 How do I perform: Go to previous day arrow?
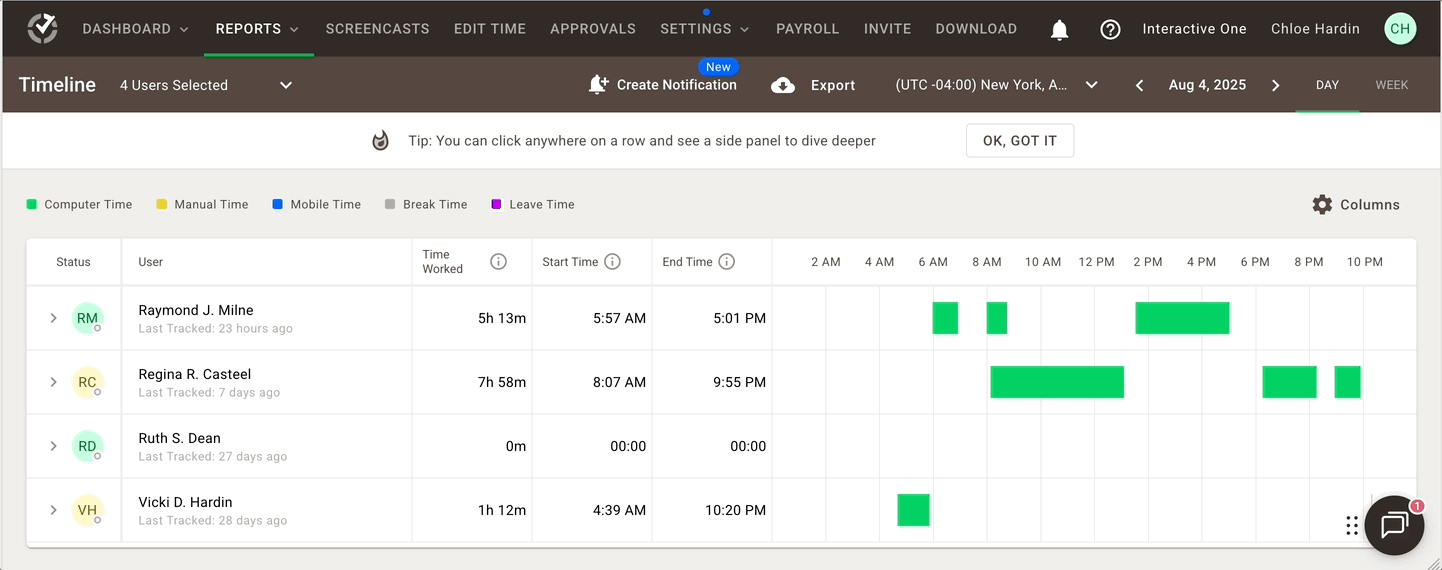tap(1139, 85)
